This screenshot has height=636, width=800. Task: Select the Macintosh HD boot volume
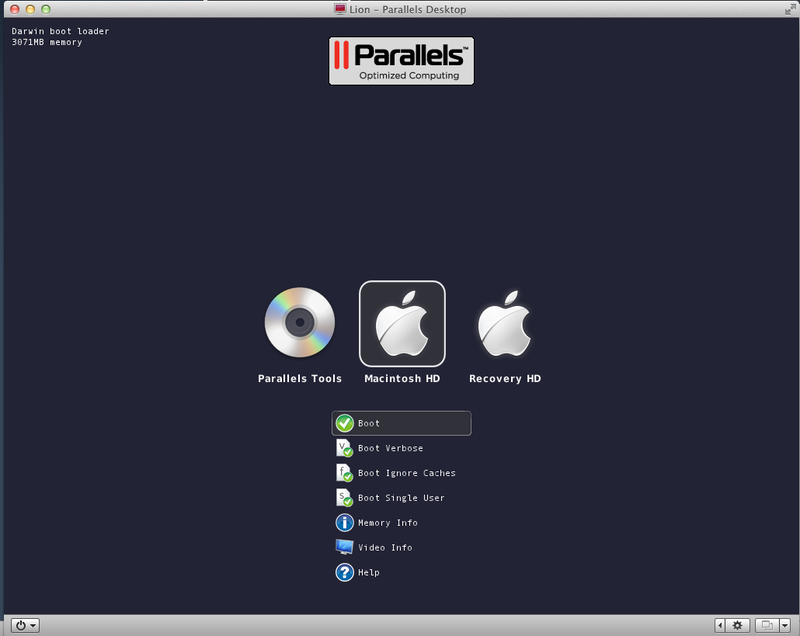click(402, 324)
